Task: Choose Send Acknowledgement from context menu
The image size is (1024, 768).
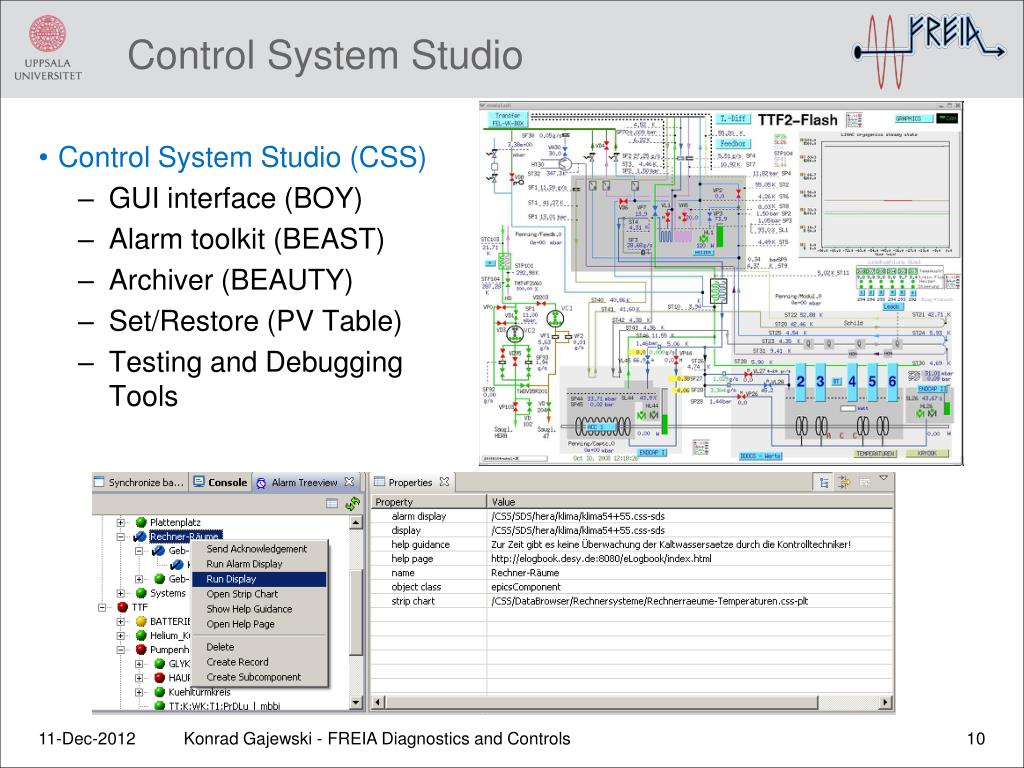Action: pyautogui.click(x=257, y=549)
